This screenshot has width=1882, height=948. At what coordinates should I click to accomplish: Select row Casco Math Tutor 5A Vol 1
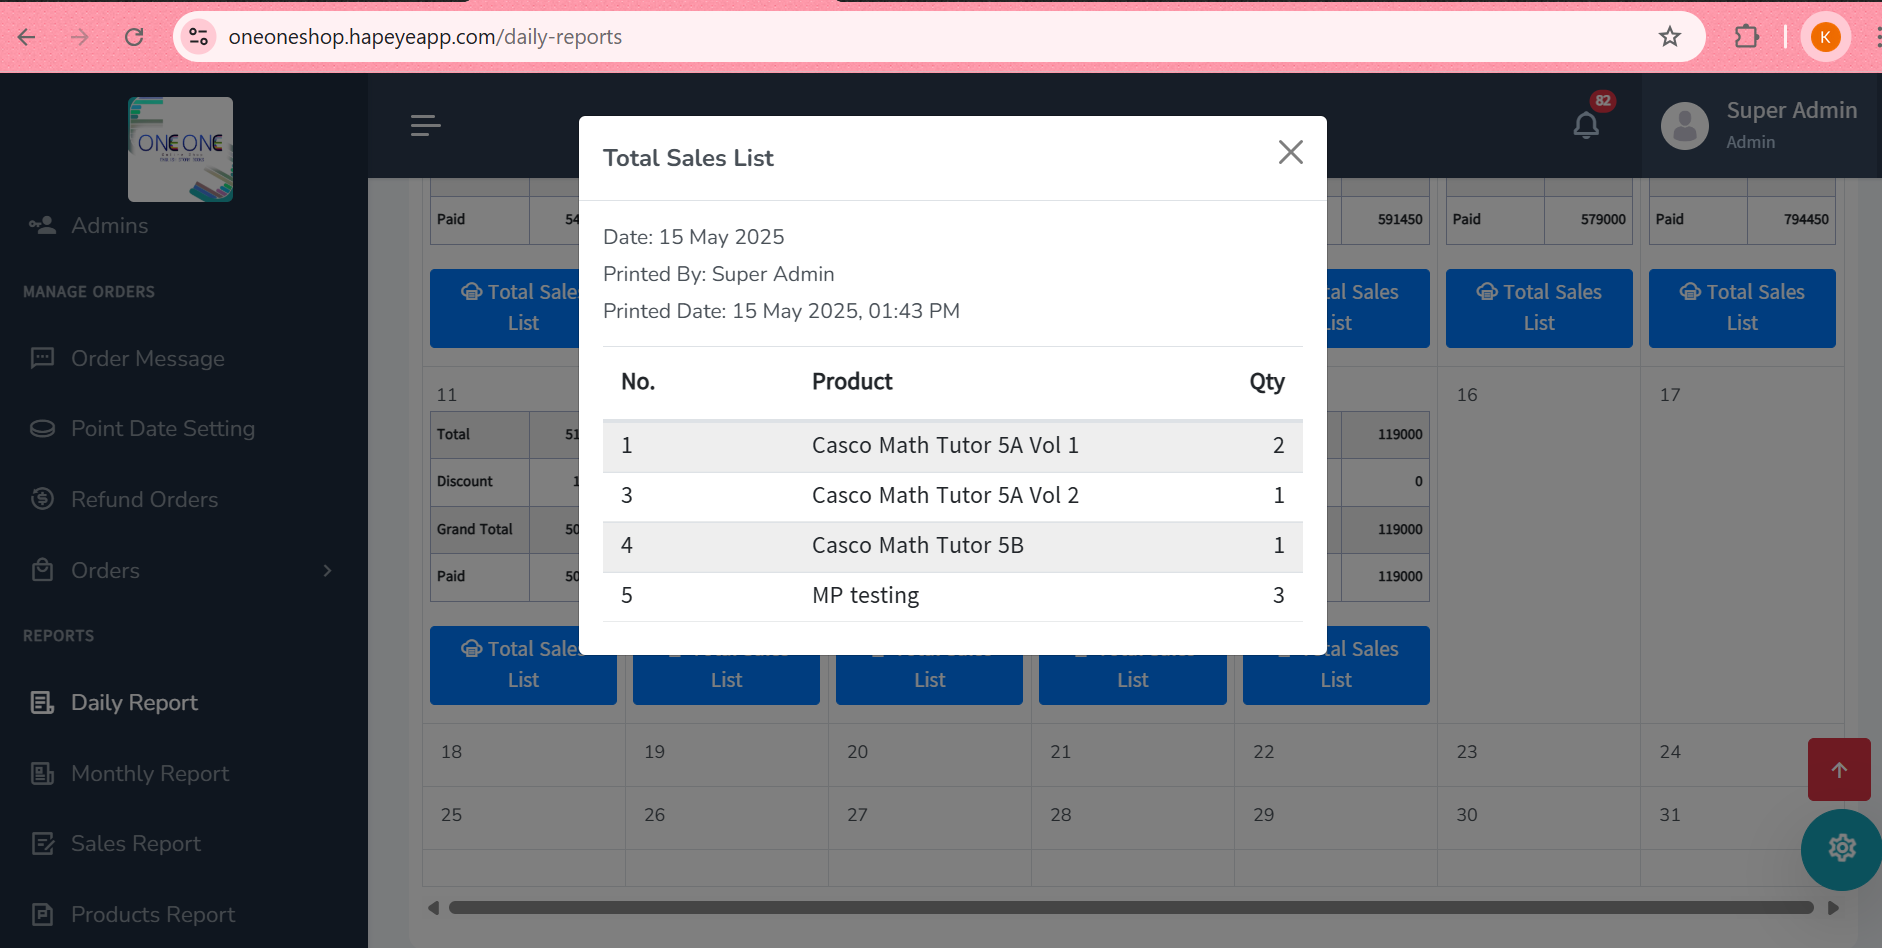[952, 446]
